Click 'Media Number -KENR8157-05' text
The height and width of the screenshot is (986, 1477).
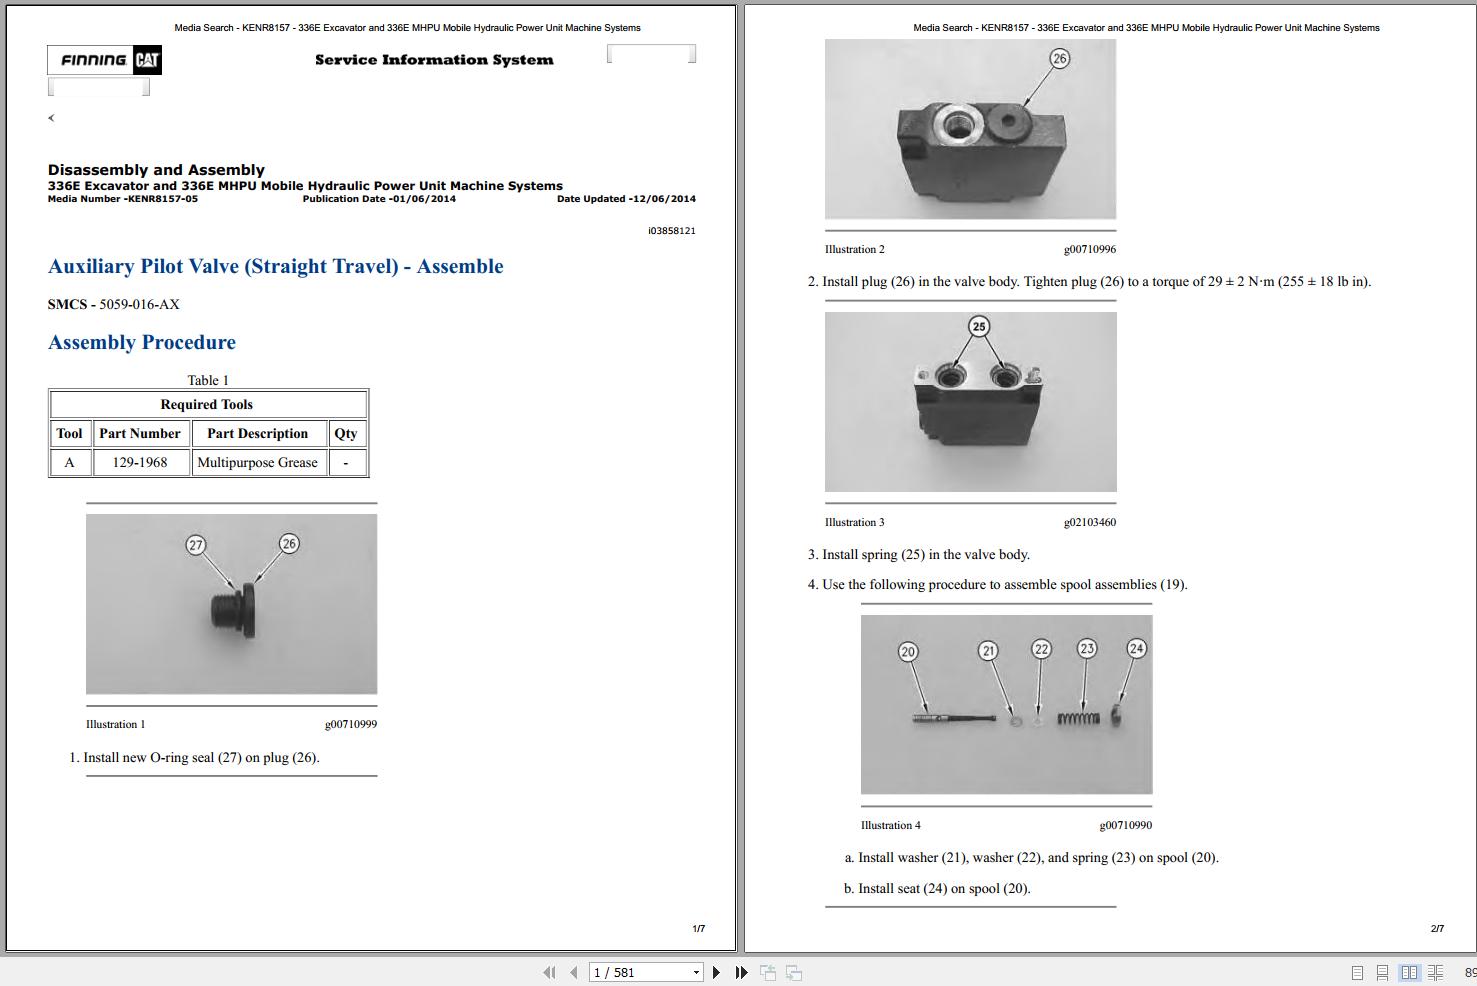point(123,199)
